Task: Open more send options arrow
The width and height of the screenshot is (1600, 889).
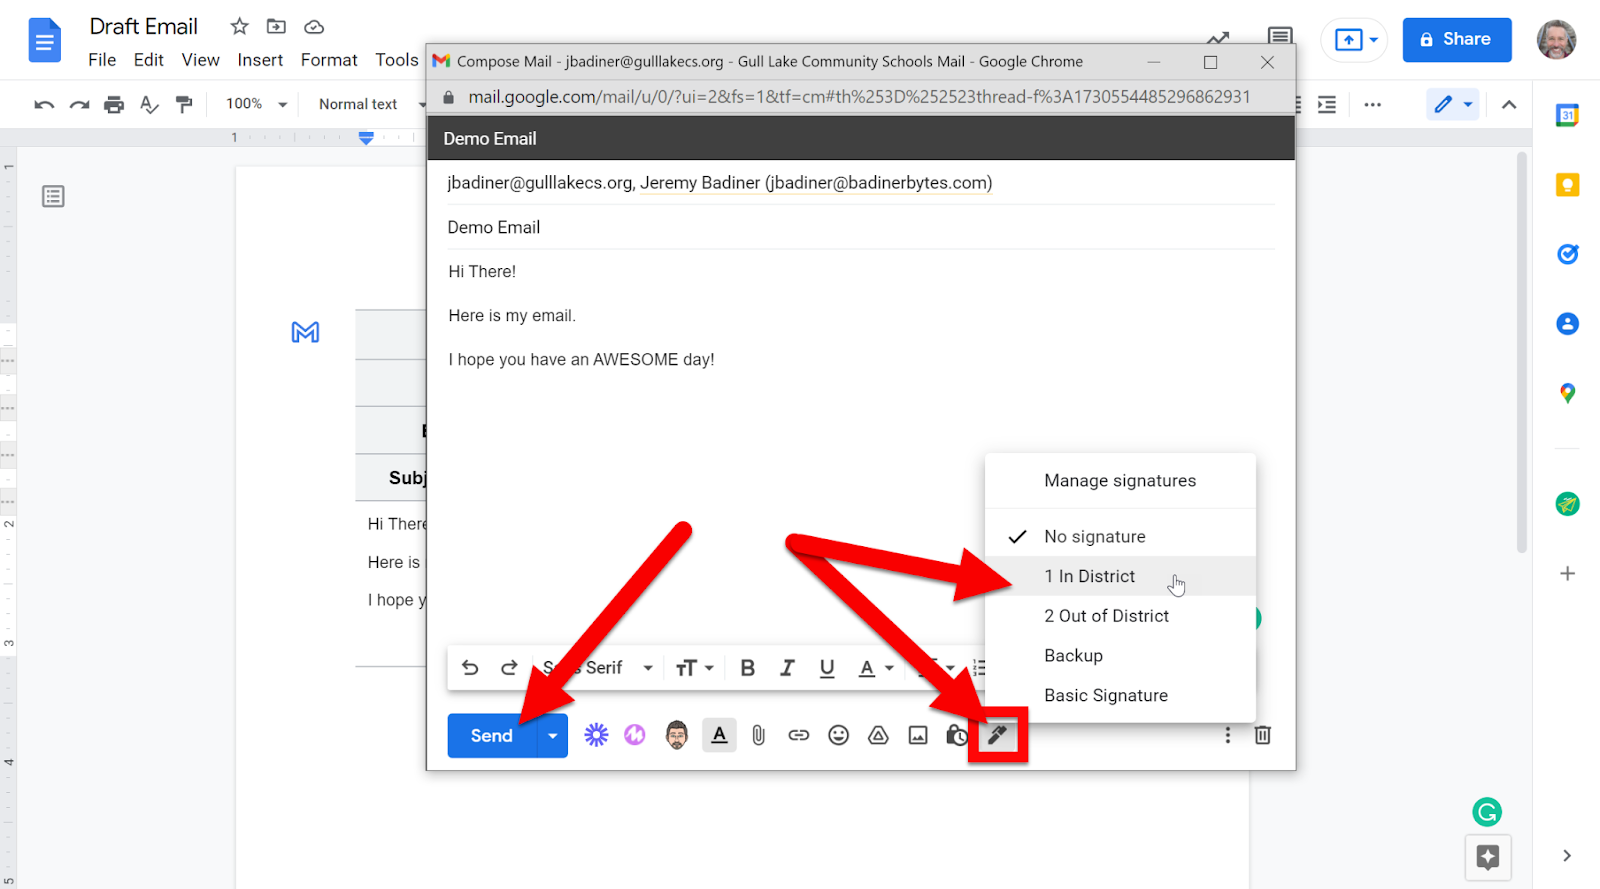Action: [552, 736]
